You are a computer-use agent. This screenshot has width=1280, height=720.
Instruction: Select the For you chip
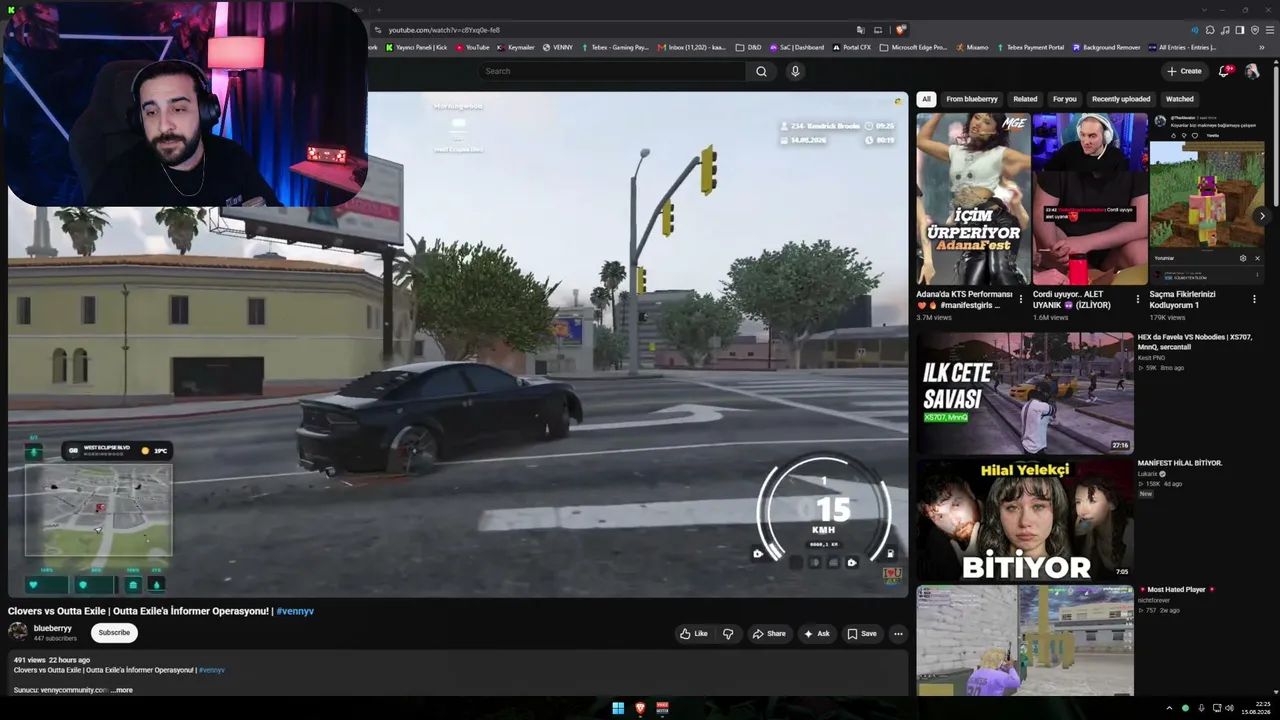(1065, 99)
